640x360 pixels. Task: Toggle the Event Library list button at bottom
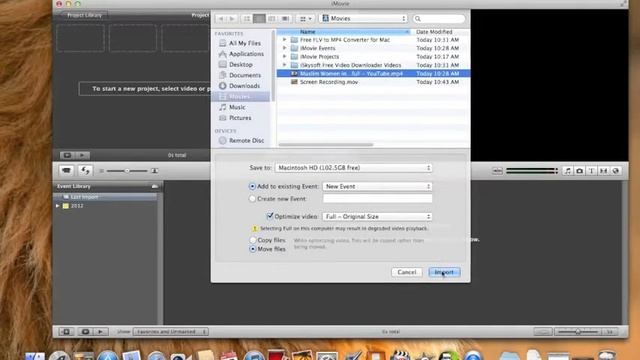[x=66, y=332]
